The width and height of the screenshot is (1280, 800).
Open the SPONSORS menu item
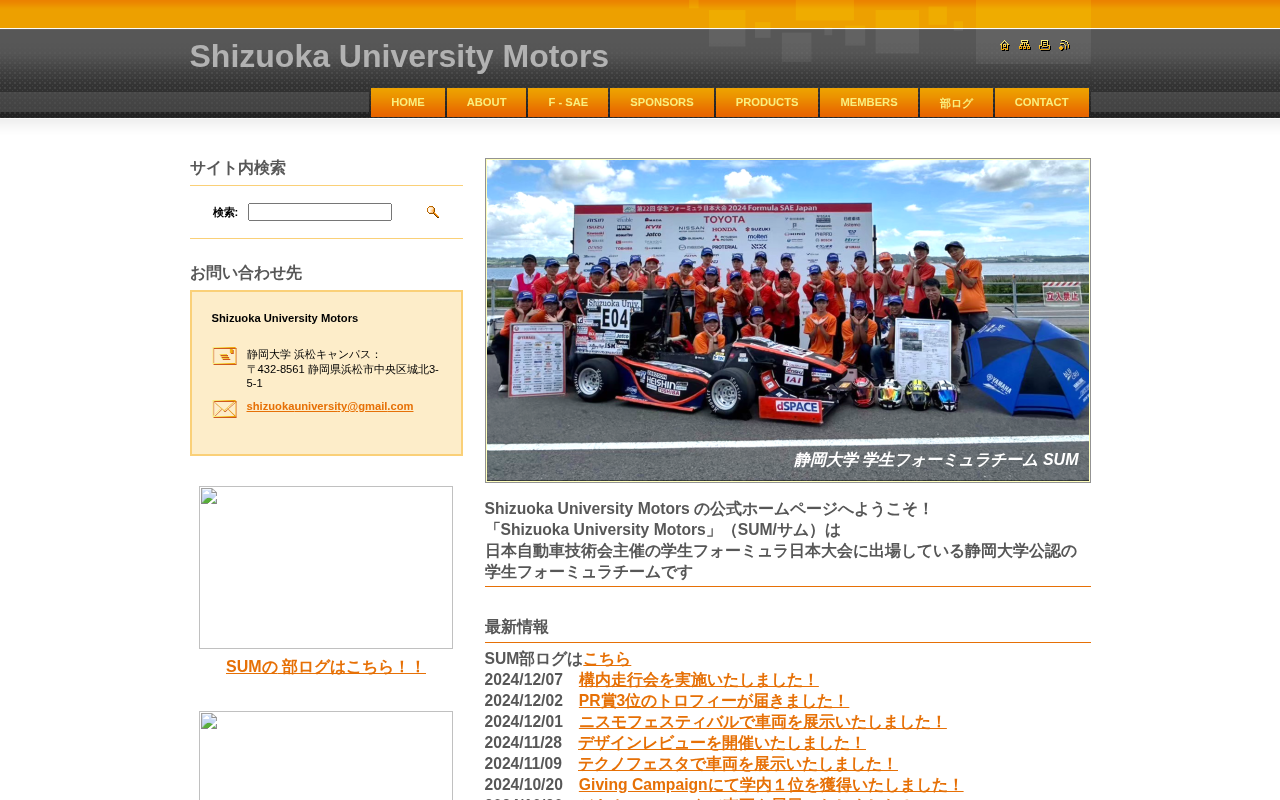[662, 102]
